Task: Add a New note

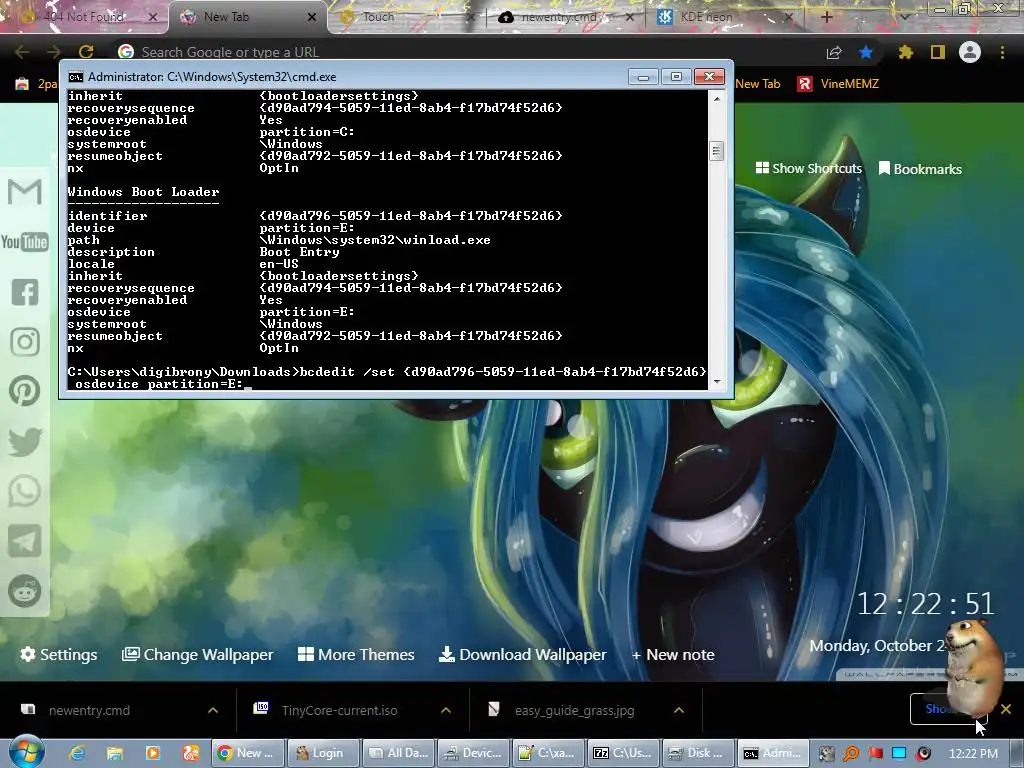Action: (673, 654)
